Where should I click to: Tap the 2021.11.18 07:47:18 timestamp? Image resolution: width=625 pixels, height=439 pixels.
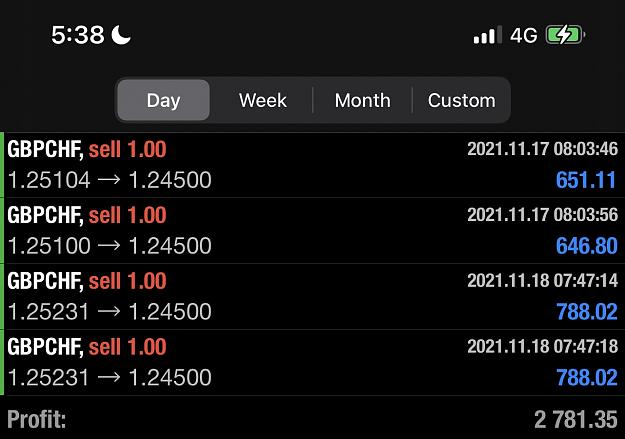[x=542, y=346]
